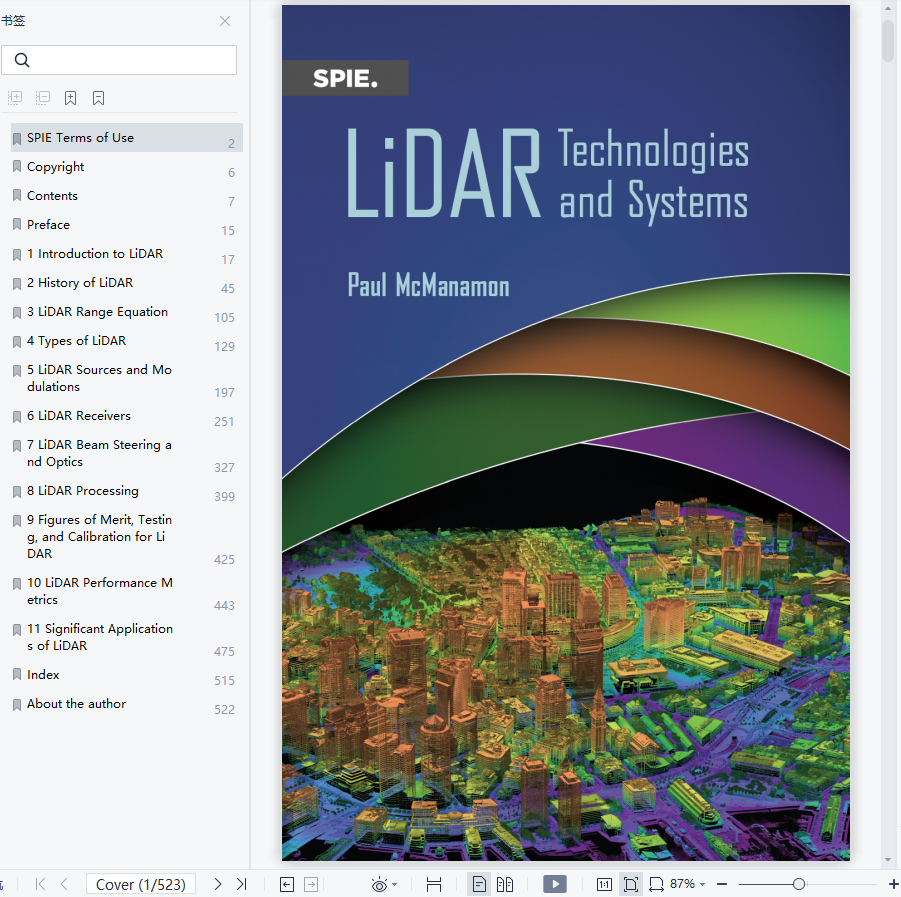Delete the selected bookmark
The height and width of the screenshot is (897, 901).
point(98,98)
